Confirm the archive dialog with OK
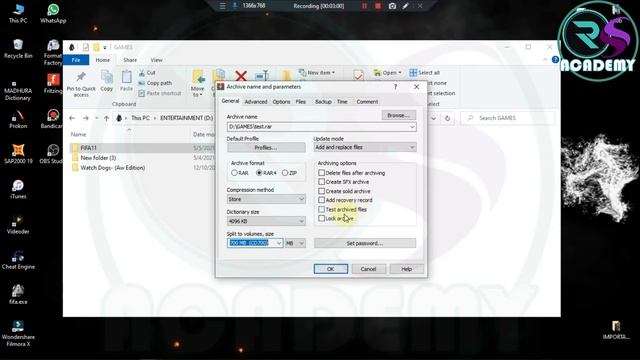Screen dimensions: 640x360 (331, 269)
